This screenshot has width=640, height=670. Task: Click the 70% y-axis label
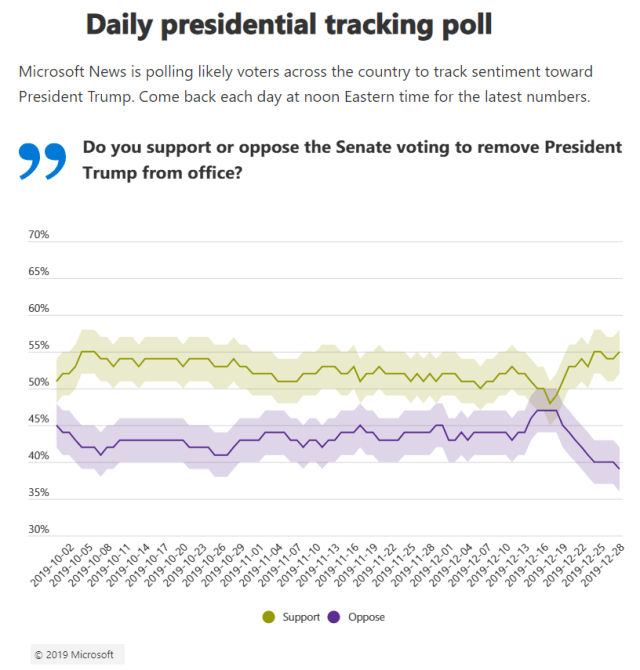click(x=38, y=235)
